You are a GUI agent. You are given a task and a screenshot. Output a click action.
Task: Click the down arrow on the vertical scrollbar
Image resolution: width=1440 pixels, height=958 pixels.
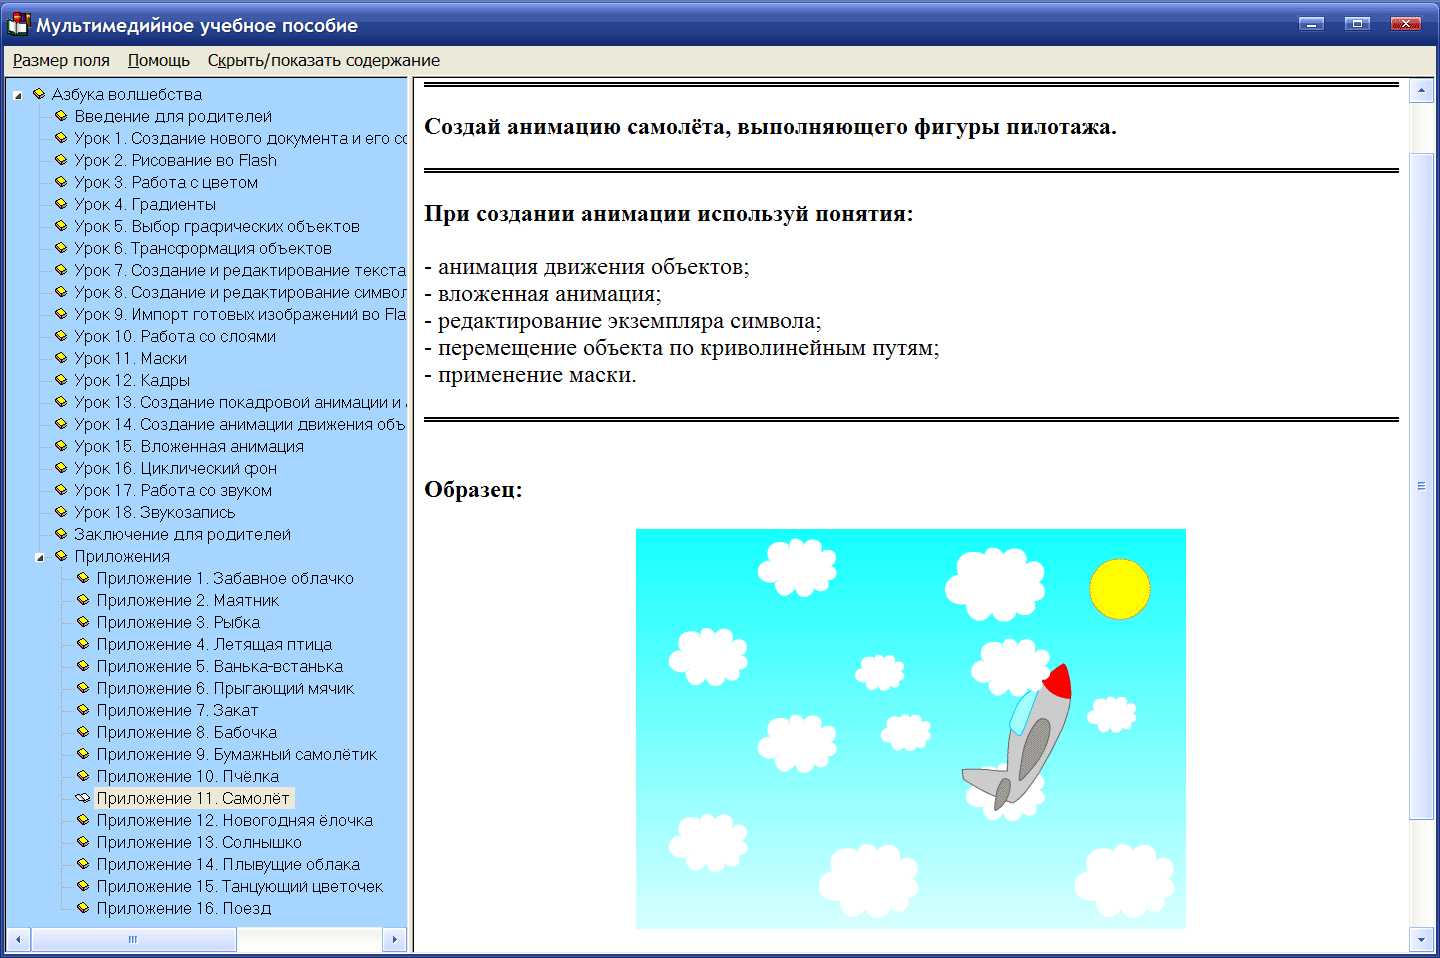point(1423,940)
